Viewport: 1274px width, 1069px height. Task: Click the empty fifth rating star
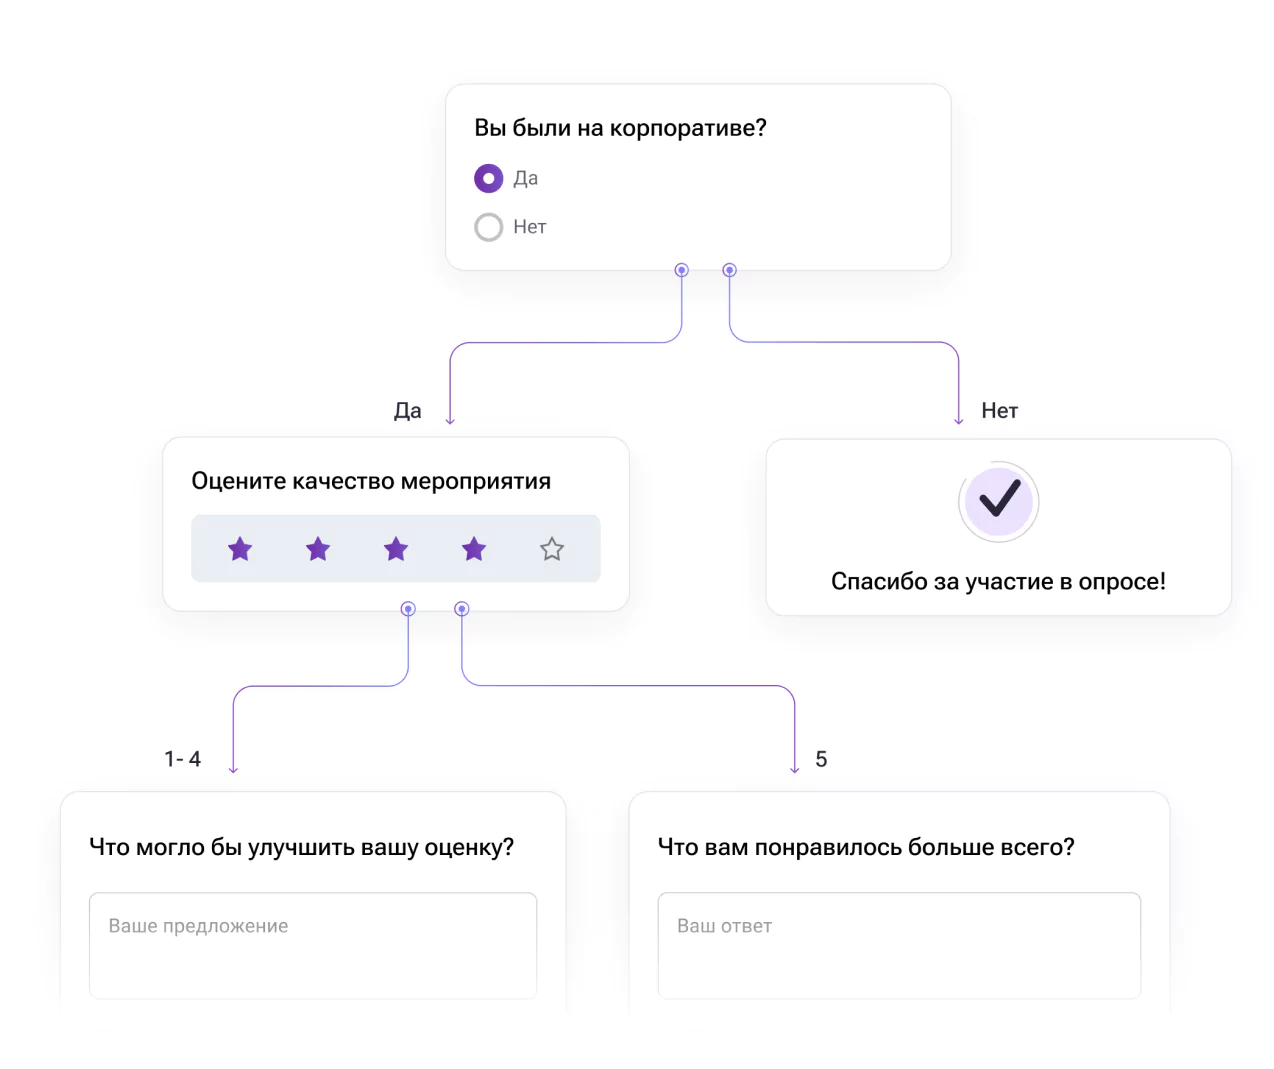[x=552, y=549]
